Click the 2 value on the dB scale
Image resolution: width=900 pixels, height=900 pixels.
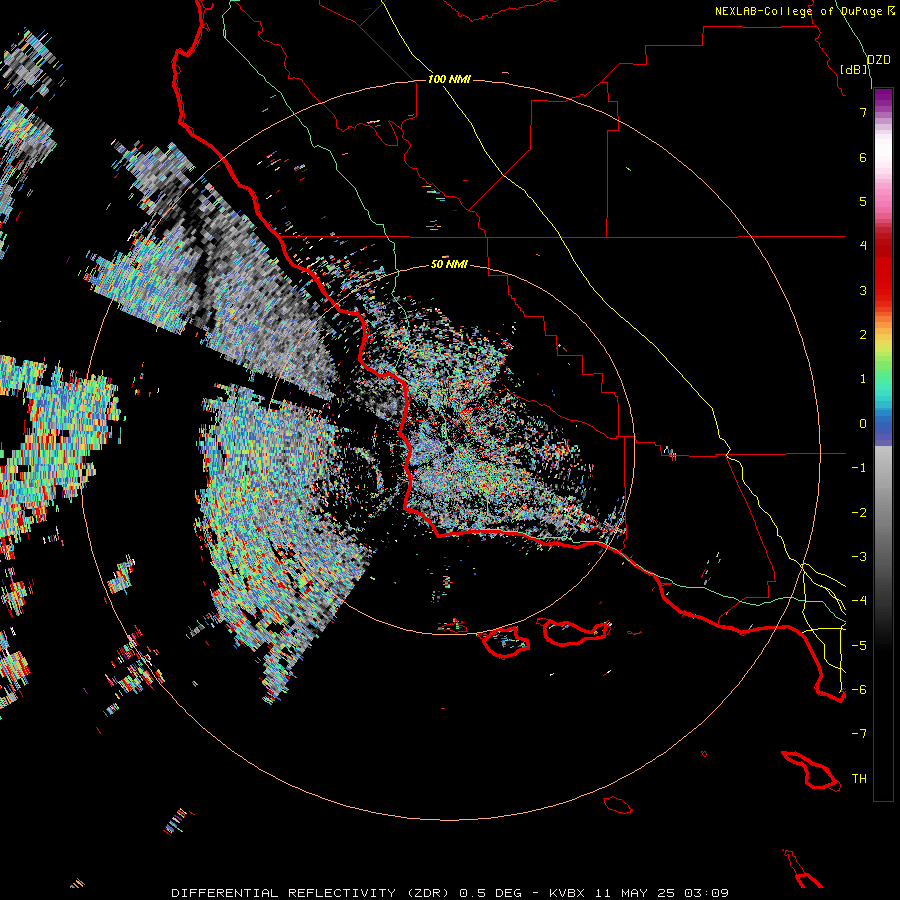pos(863,335)
